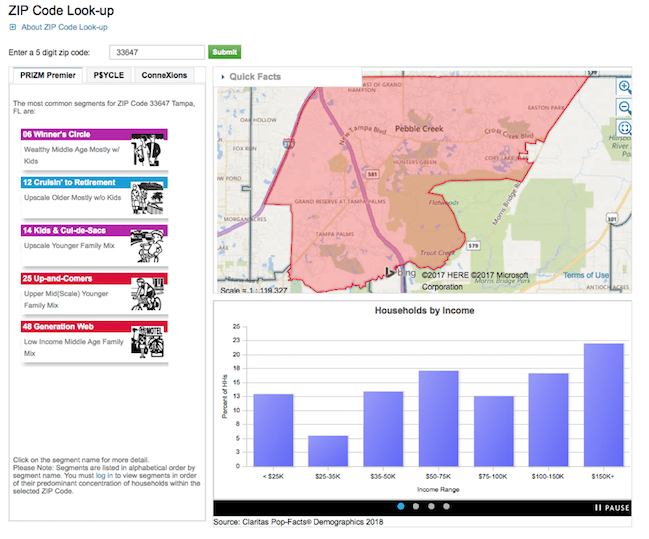Open the 25 Up-and-Comers segment
Screen dimensions: 649x539
(57, 279)
